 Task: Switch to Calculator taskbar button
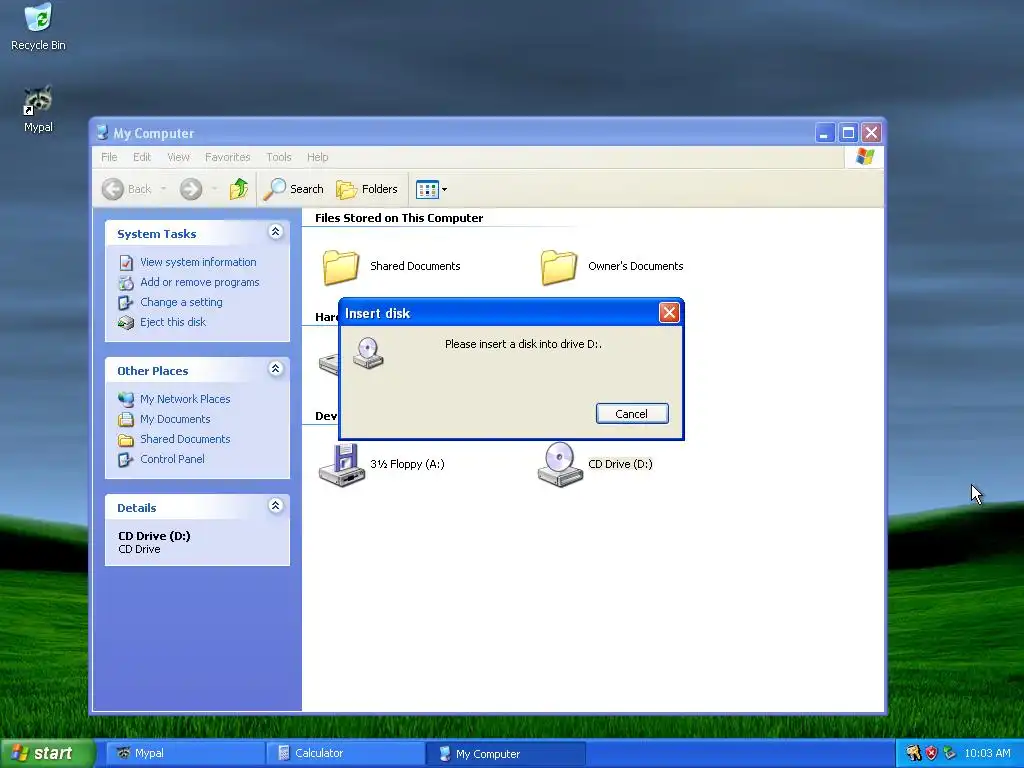(x=345, y=754)
